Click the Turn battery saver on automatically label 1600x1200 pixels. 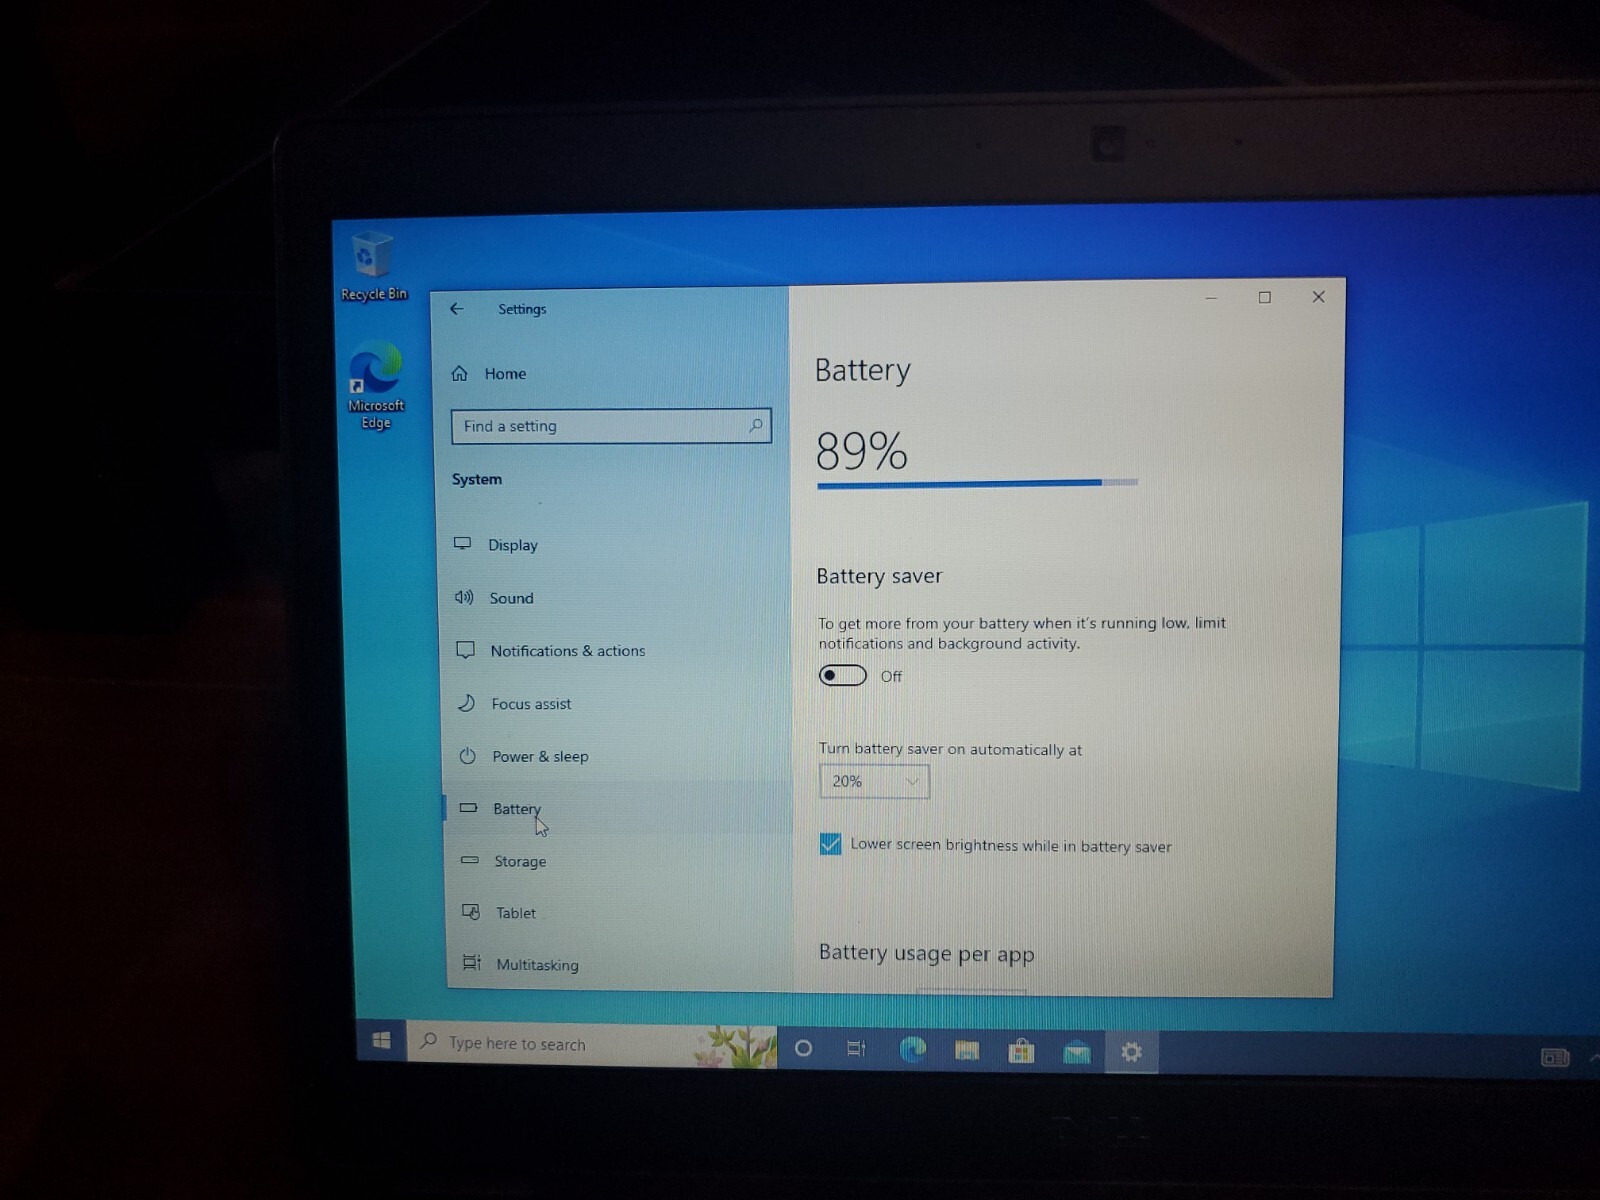click(x=950, y=749)
